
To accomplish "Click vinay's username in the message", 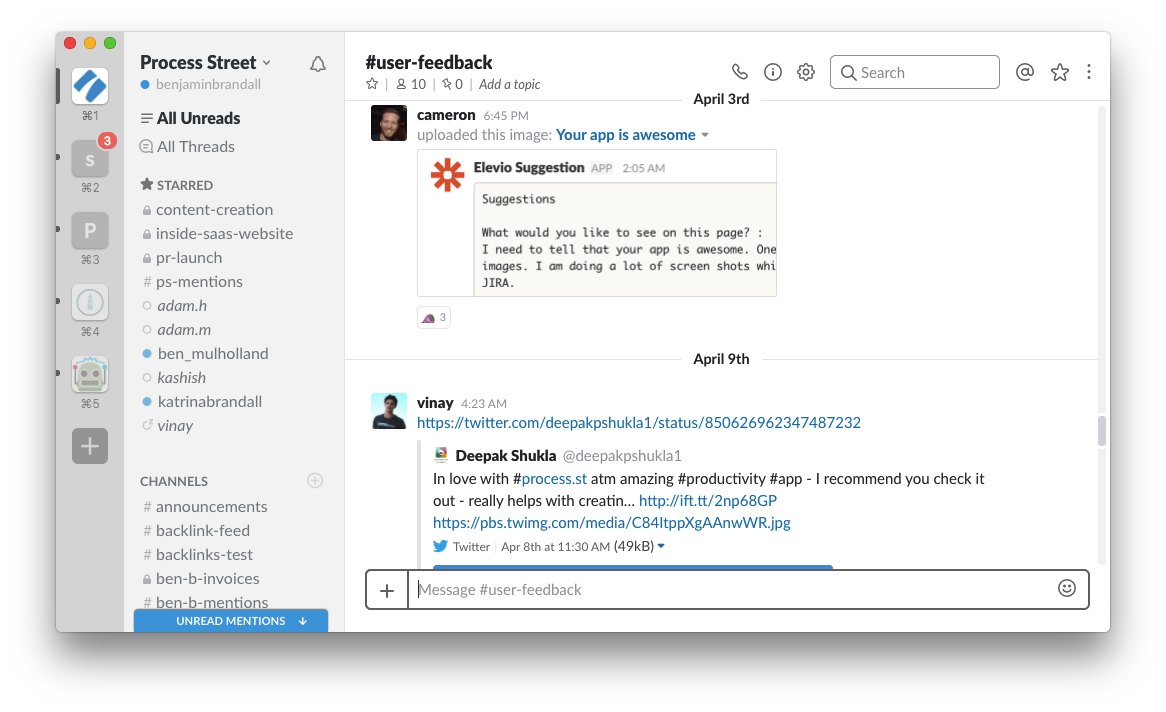I will [x=435, y=402].
